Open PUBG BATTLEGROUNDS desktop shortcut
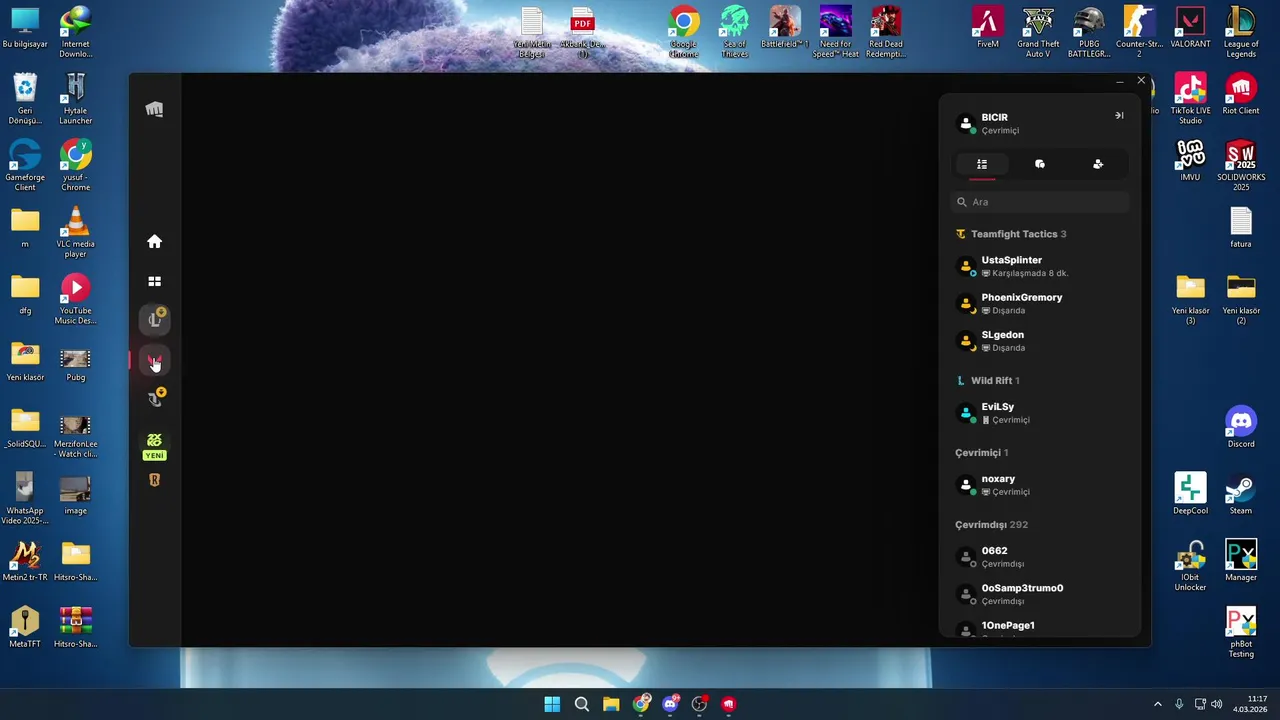 click(1089, 32)
